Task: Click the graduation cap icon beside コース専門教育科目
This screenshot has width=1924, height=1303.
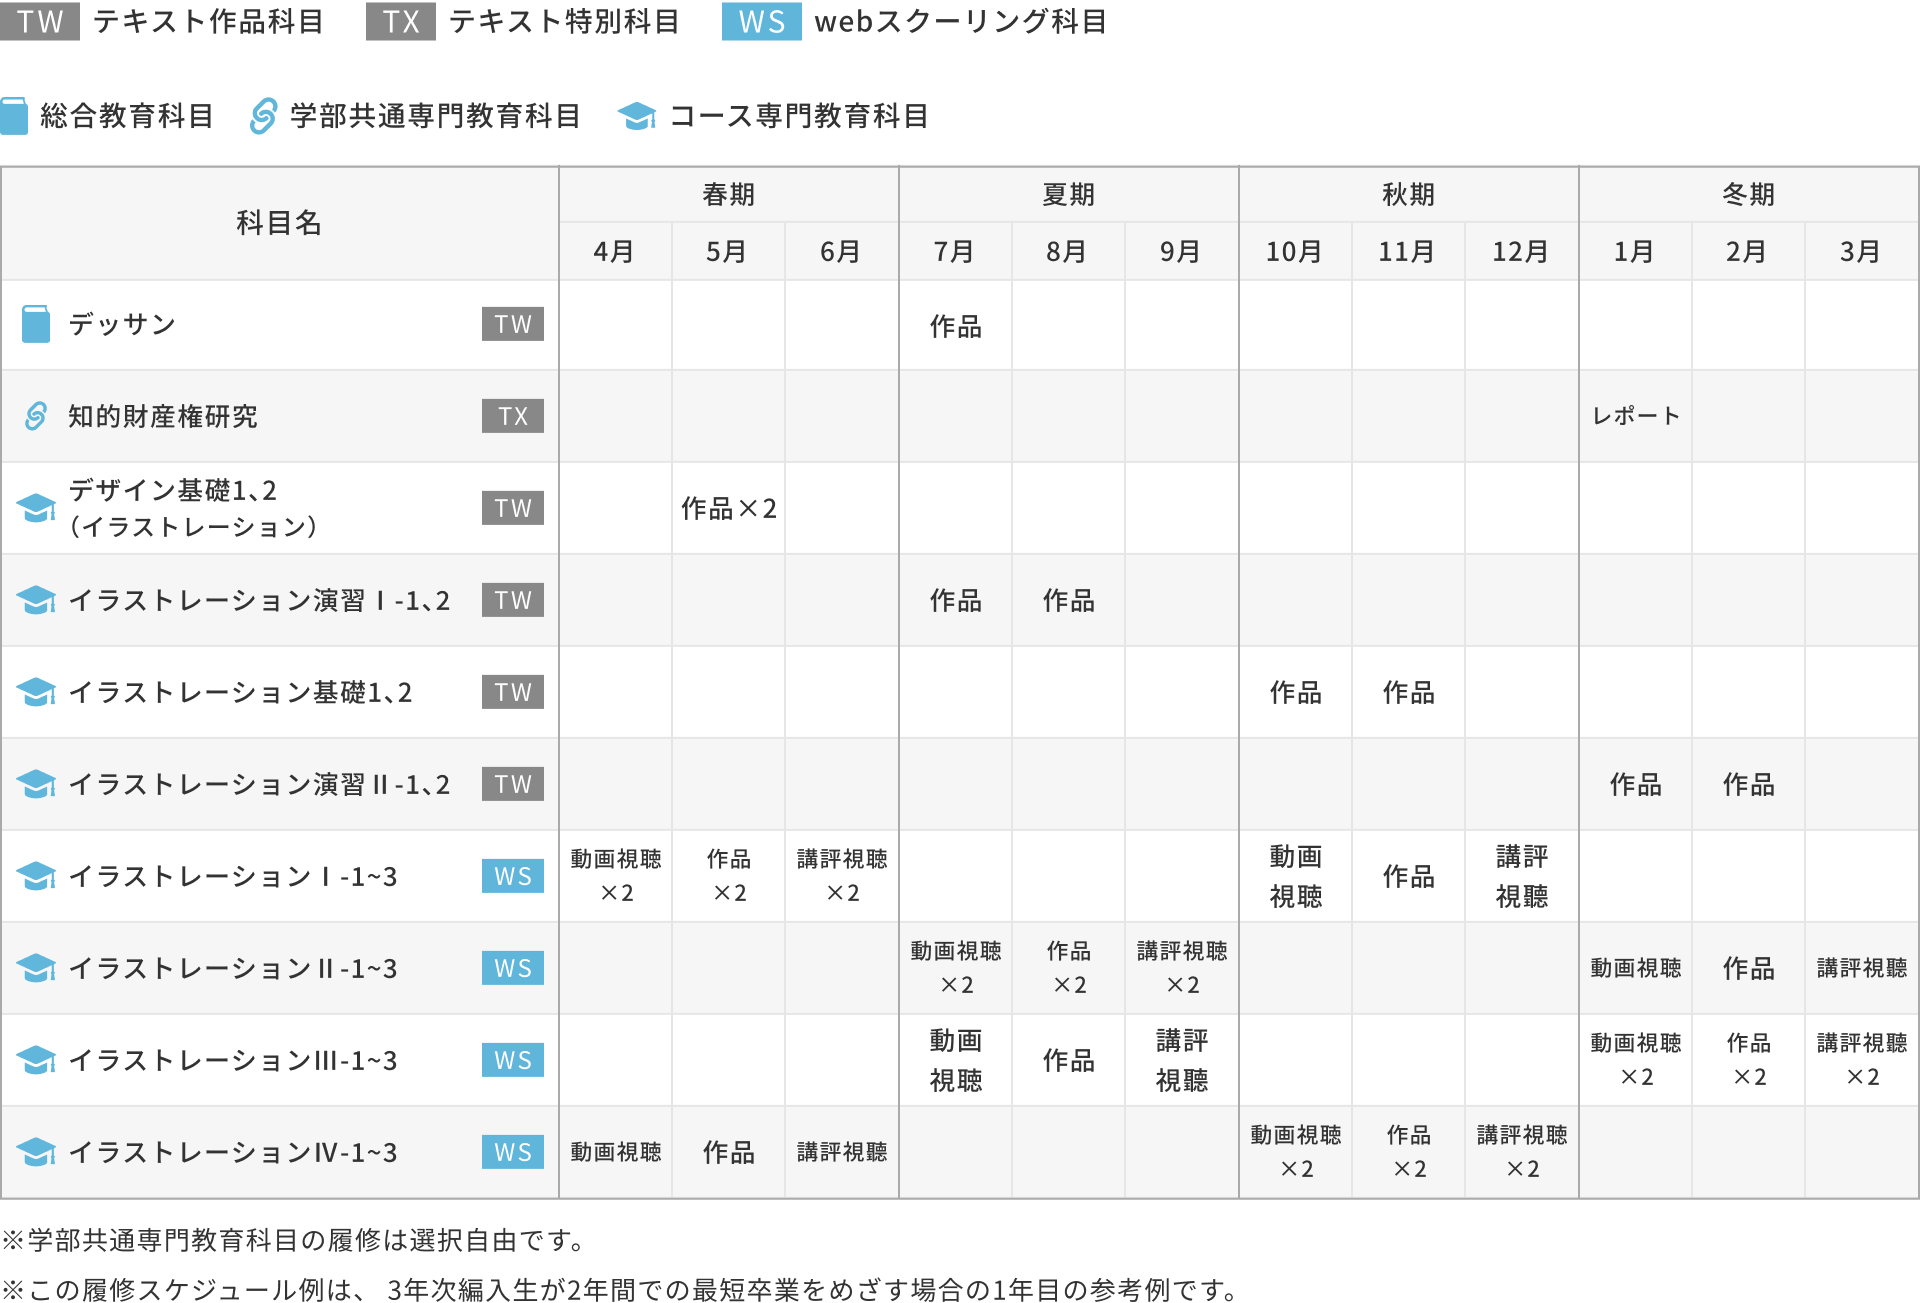Action: (637, 116)
